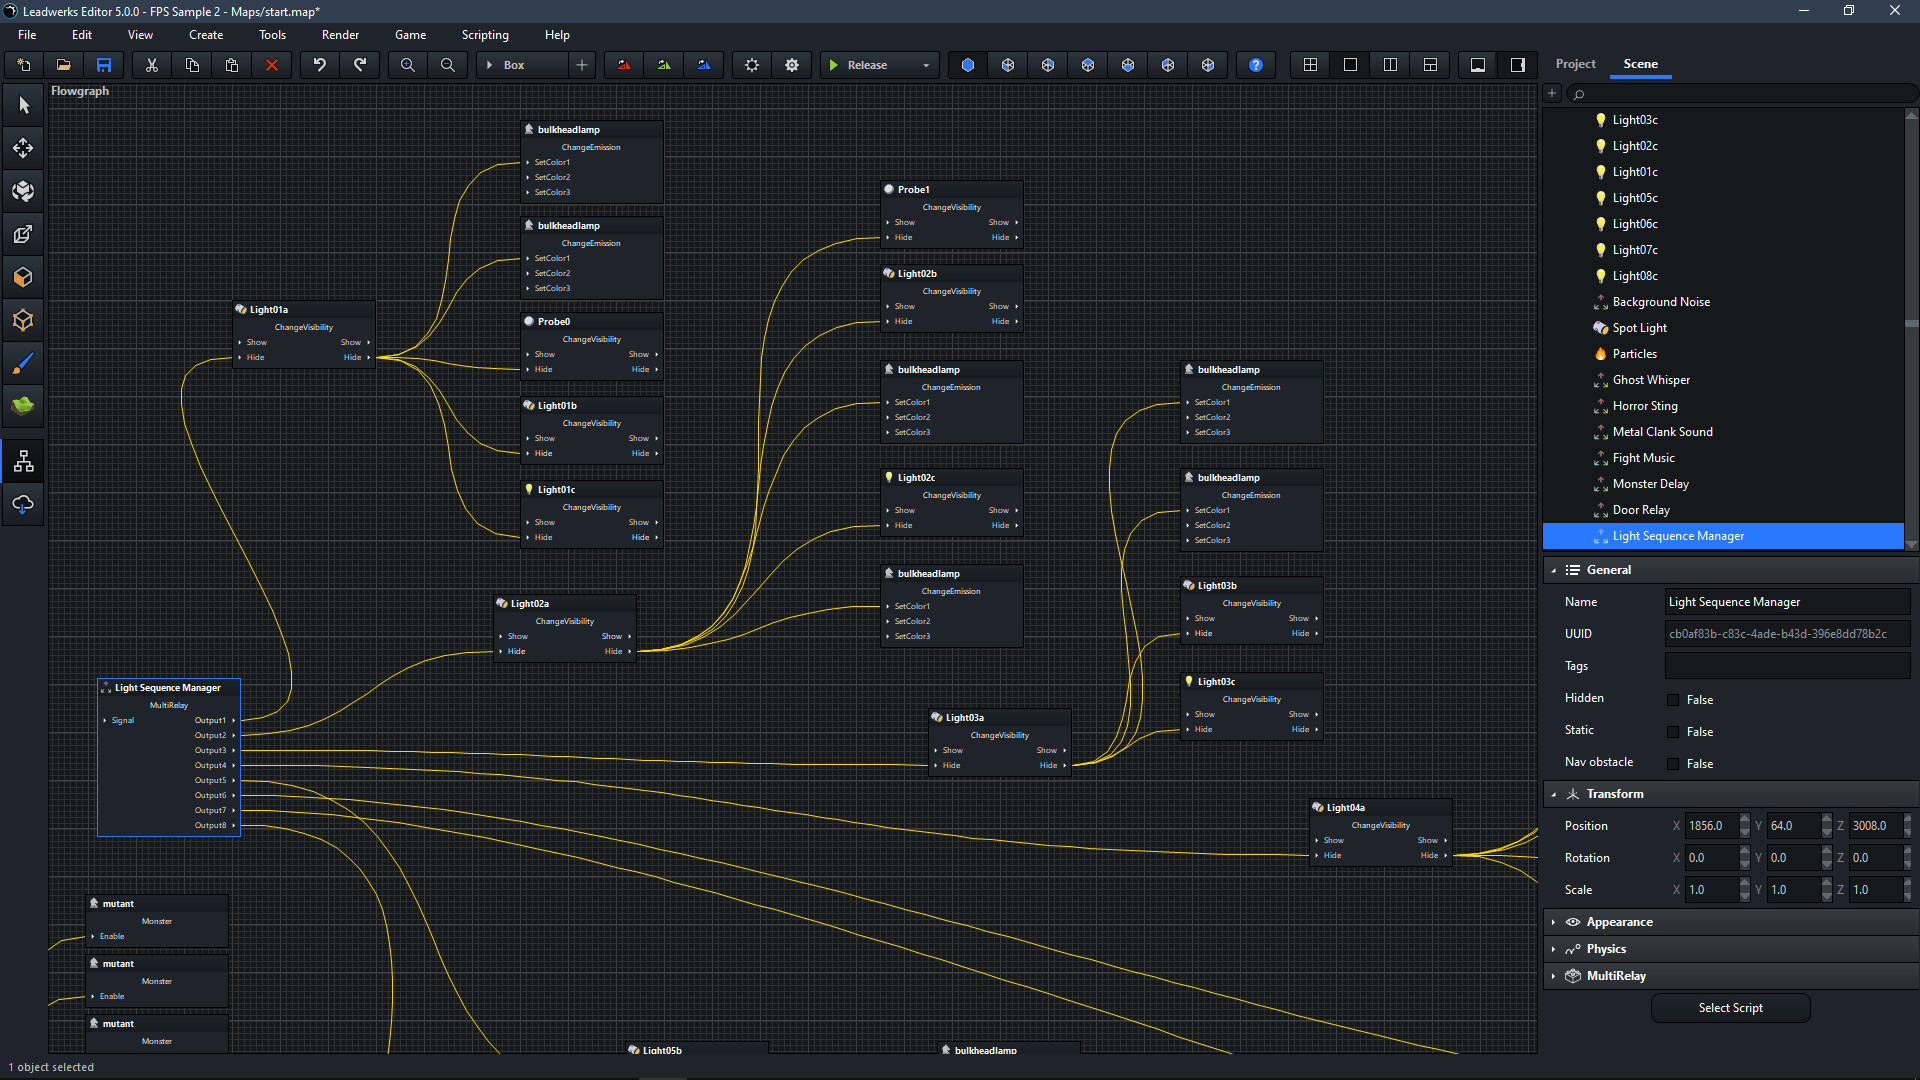Click the Select Script button

coord(1730,1007)
